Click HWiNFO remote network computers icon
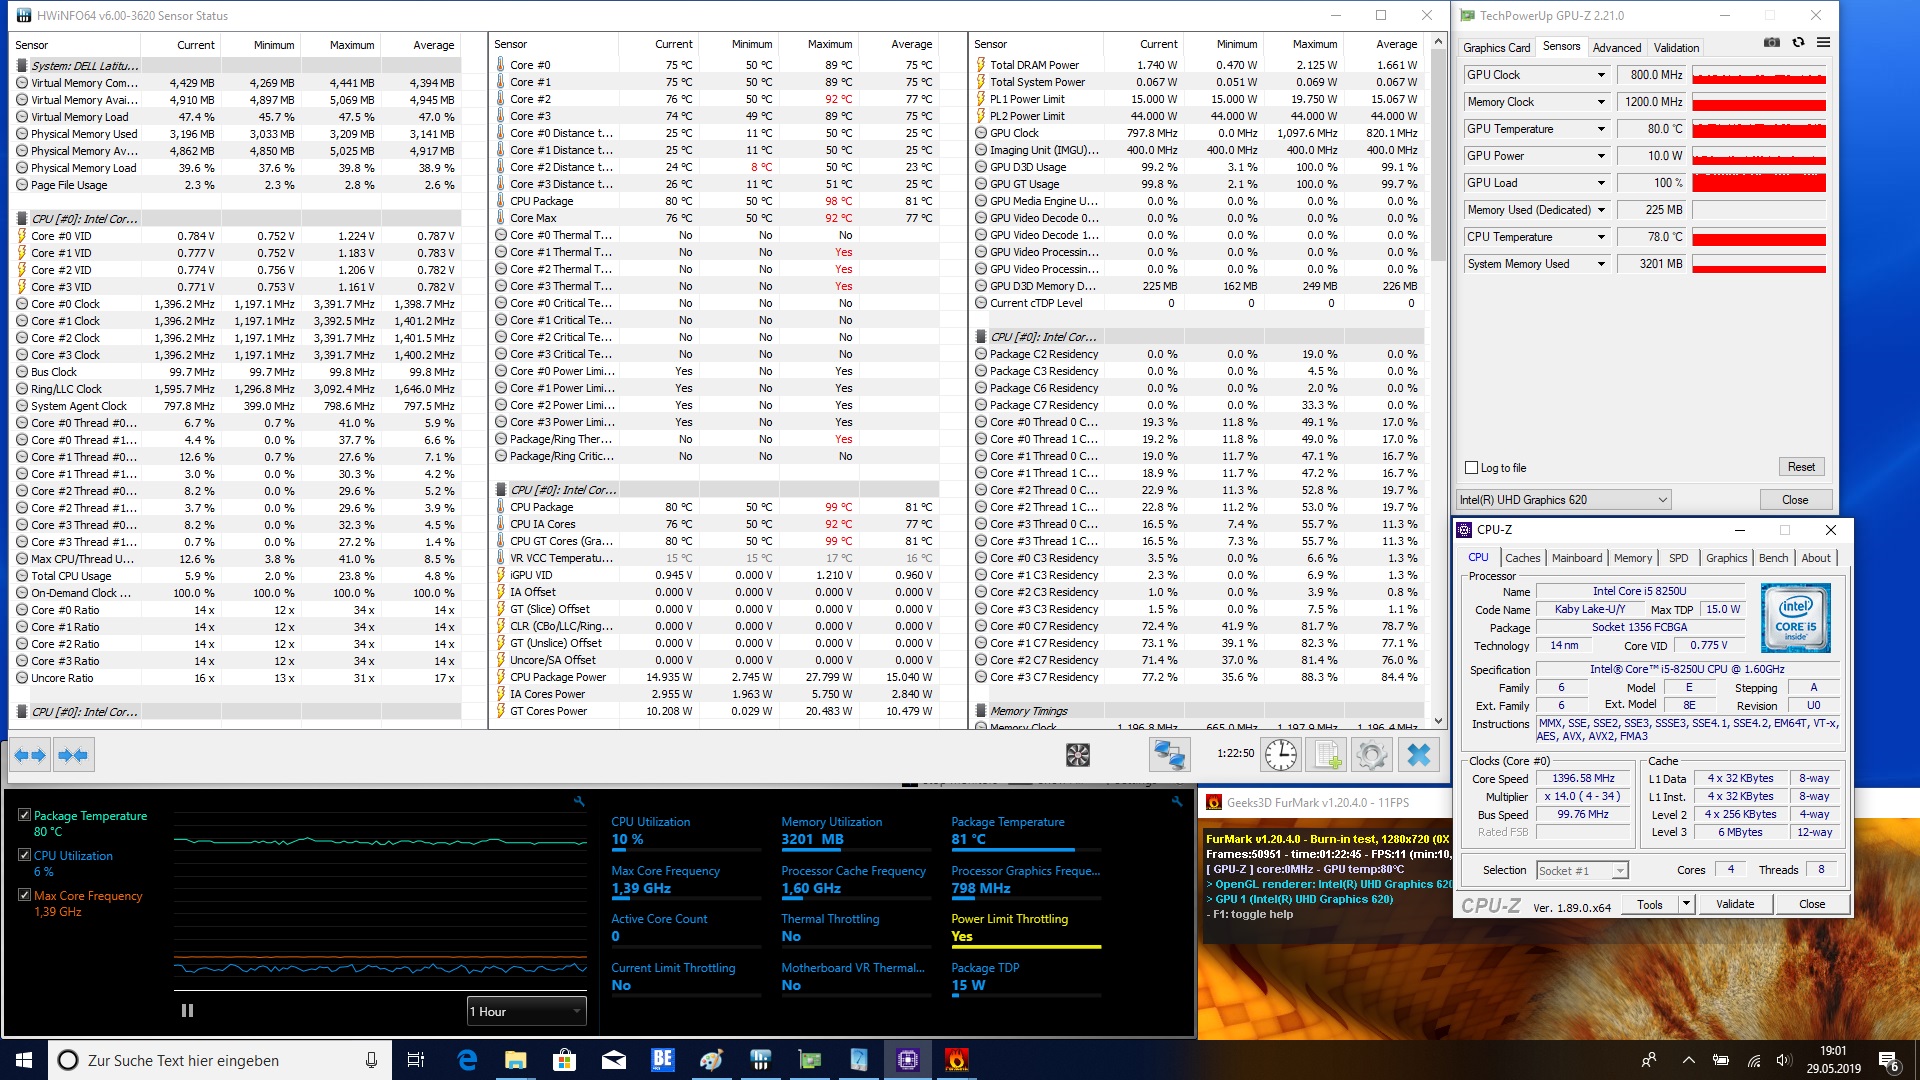 pyautogui.click(x=1169, y=755)
